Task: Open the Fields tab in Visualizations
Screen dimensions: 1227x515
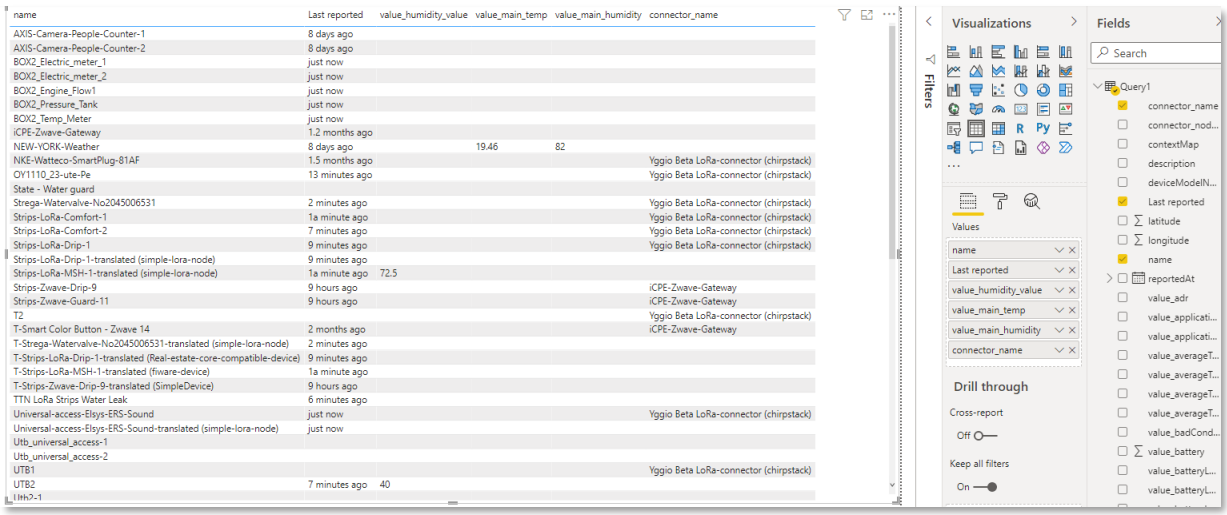Action: [966, 201]
